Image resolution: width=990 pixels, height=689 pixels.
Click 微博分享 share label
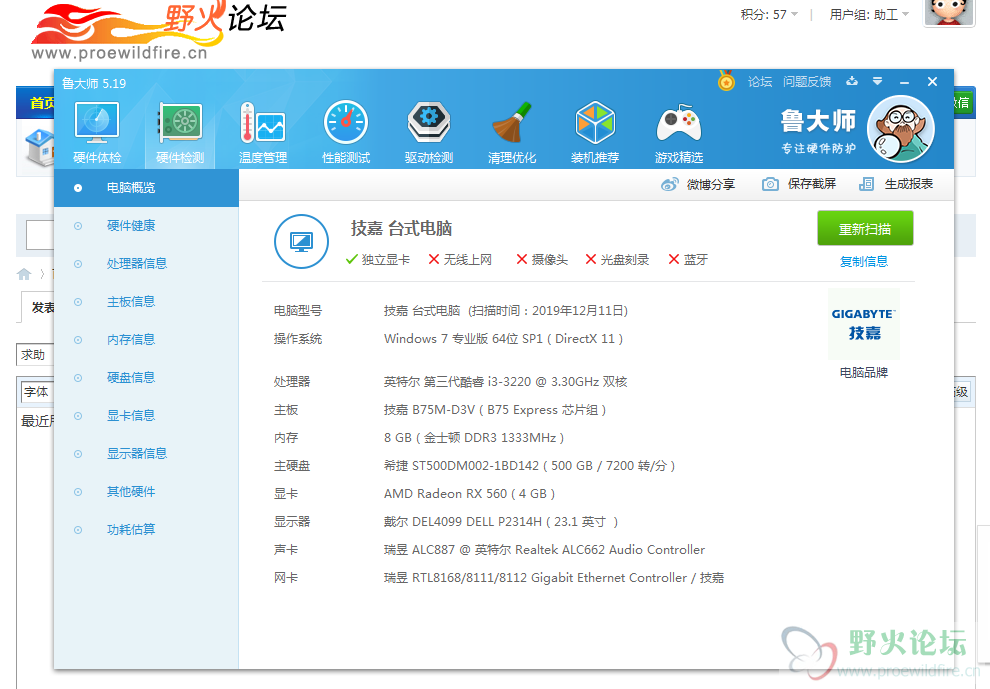pos(711,184)
